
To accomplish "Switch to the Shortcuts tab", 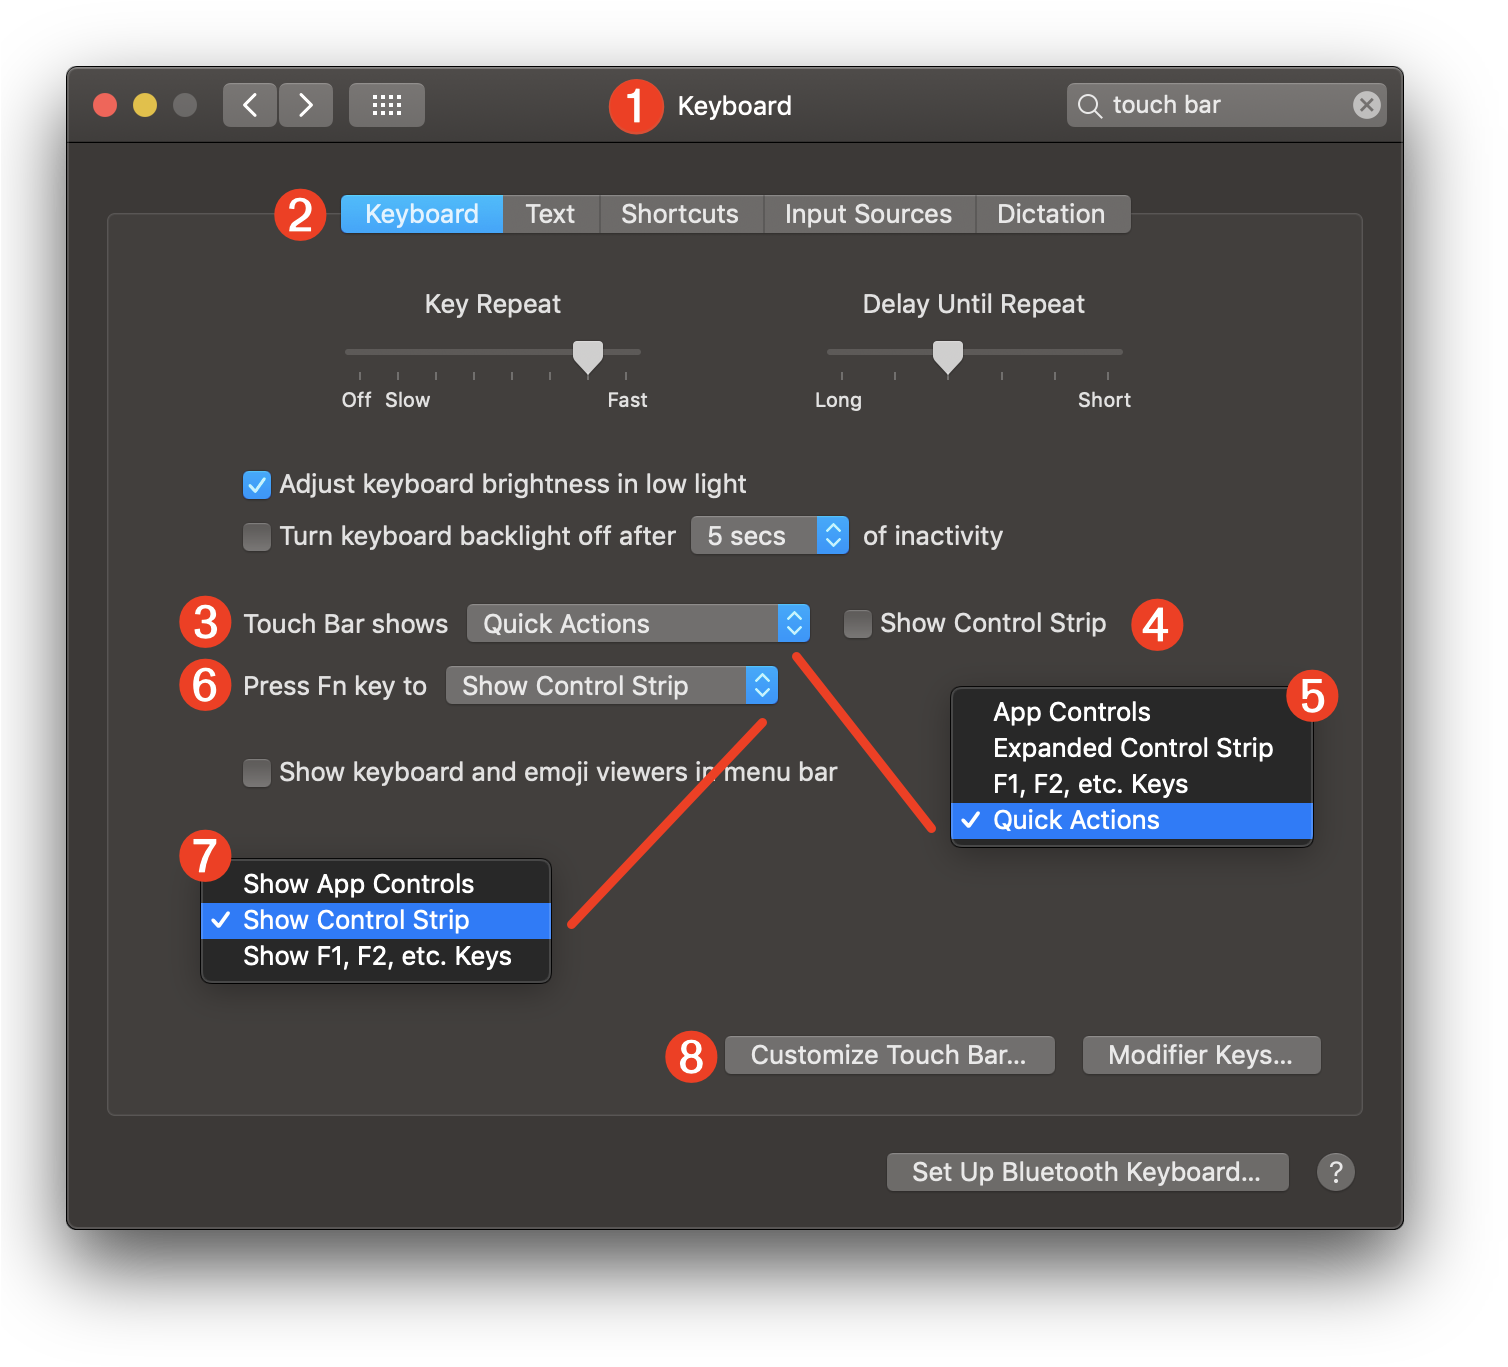I will point(679,213).
